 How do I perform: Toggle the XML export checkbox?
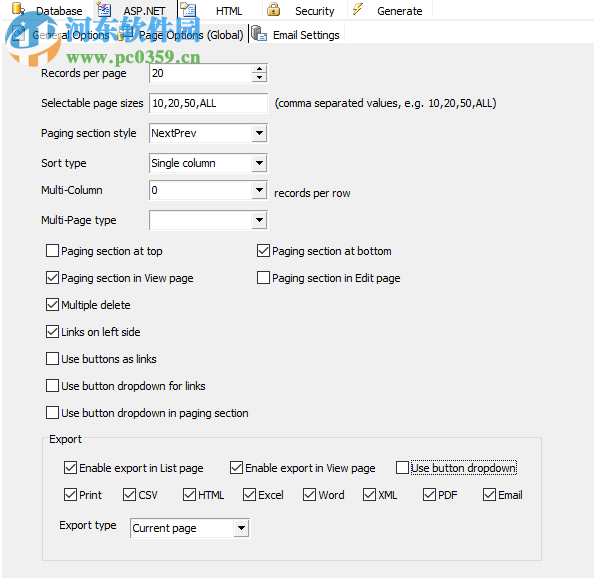pyautogui.click(x=369, y=495)
